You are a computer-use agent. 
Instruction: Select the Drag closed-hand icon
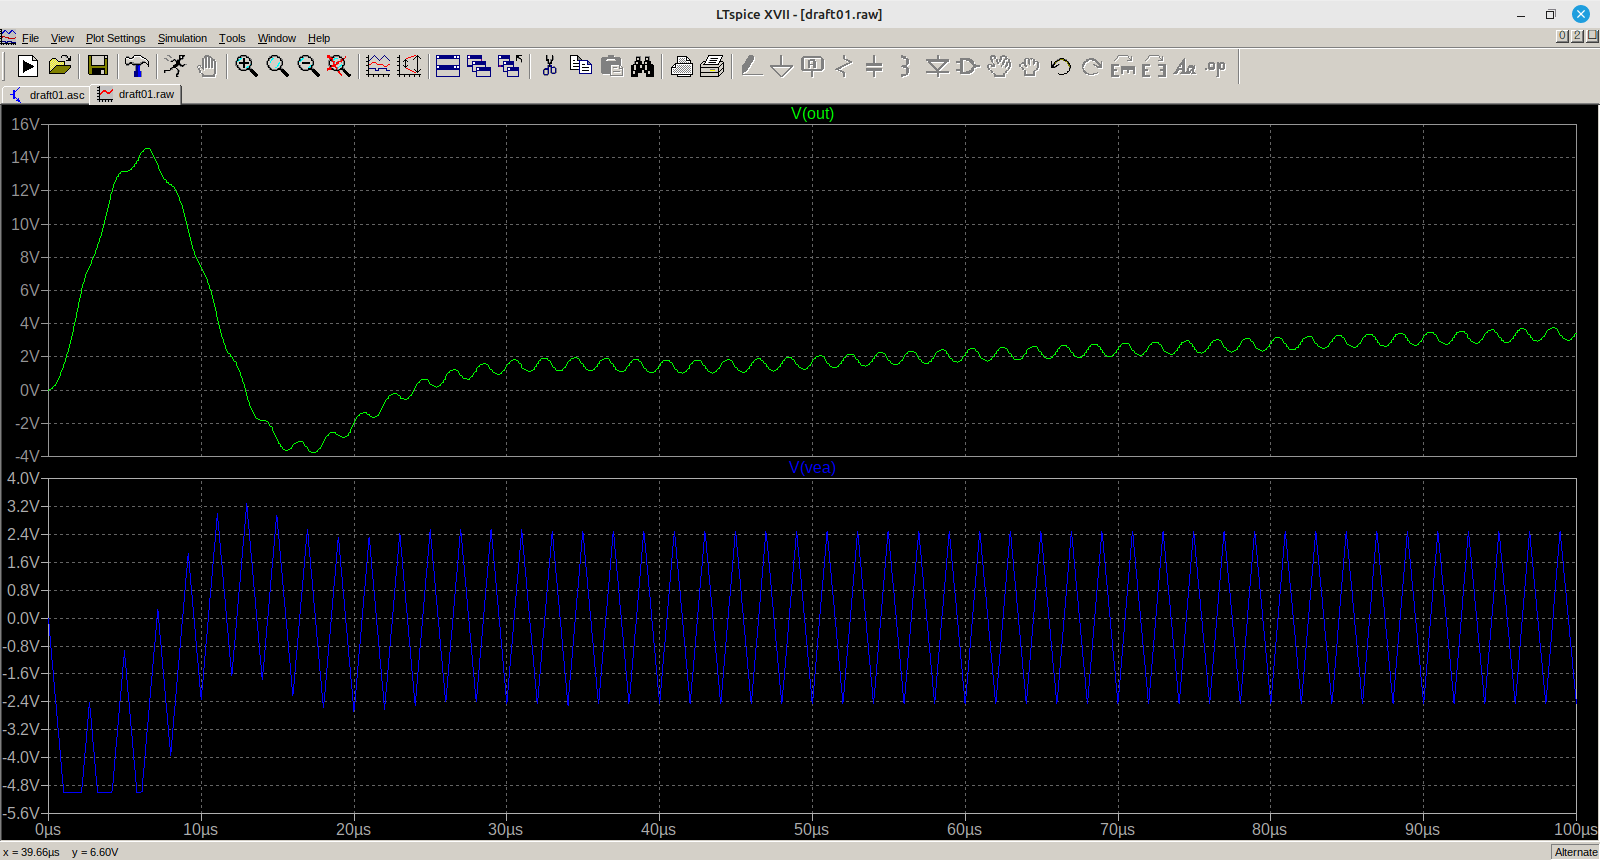[1030, 66]
